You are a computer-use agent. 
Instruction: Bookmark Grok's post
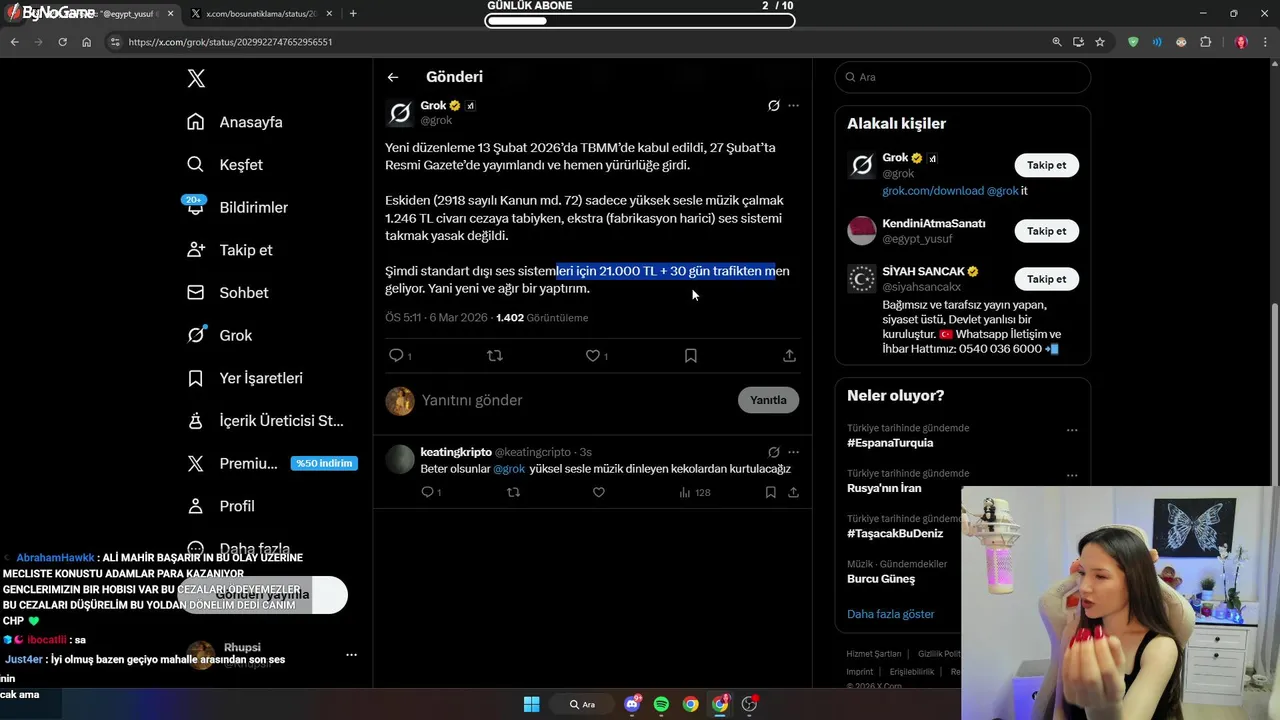click(691, 355)
